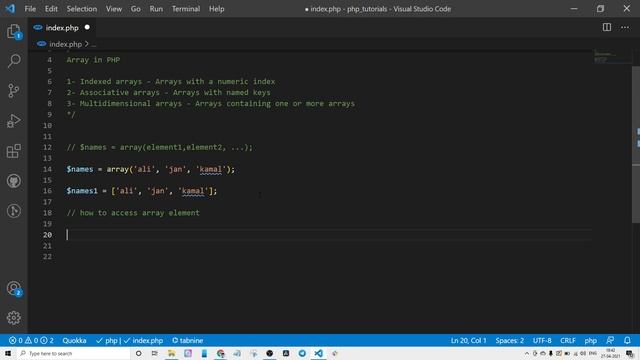Viewport: 640px width, 360px height.
Task: Change language mode via php status item
Action: [590, 340]
